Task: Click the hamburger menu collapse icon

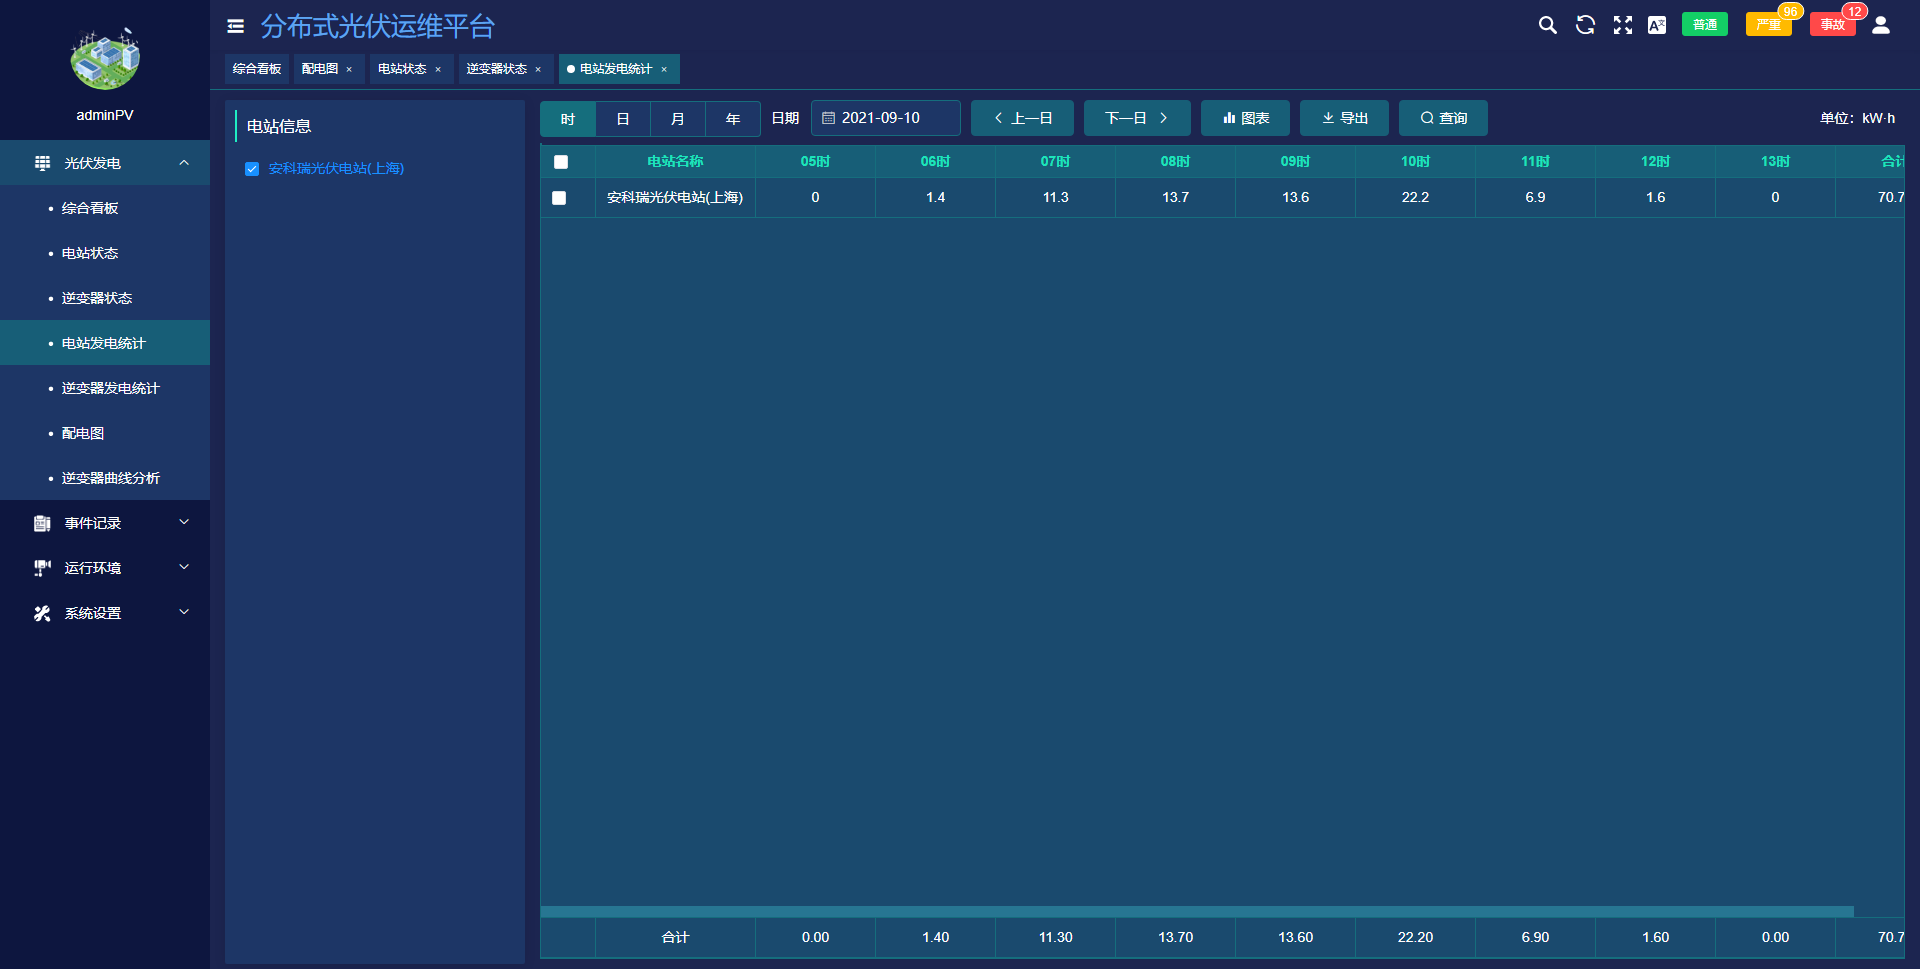Action: click(x=236, y=27)
